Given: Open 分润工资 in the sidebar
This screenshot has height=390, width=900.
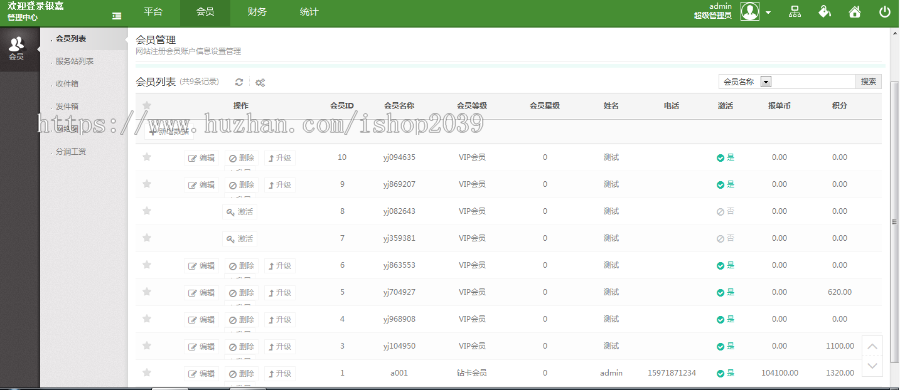Looking at the screenshot, I should coord(71,152).
